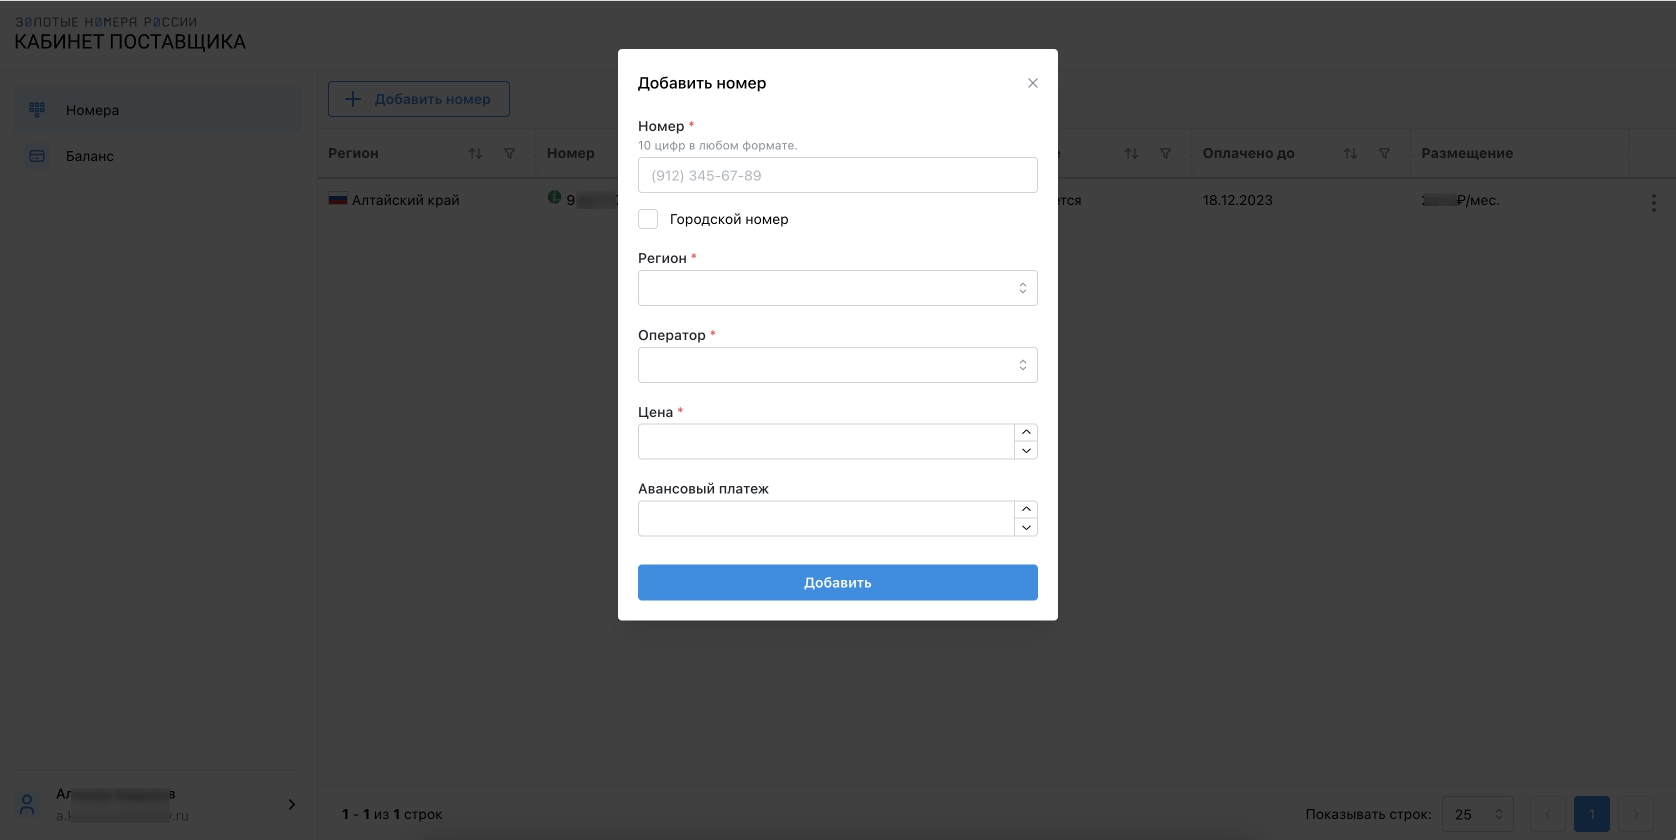The image size is (1676, 840).
Task: Click the Номера grid icon
Action: (37, 110)
